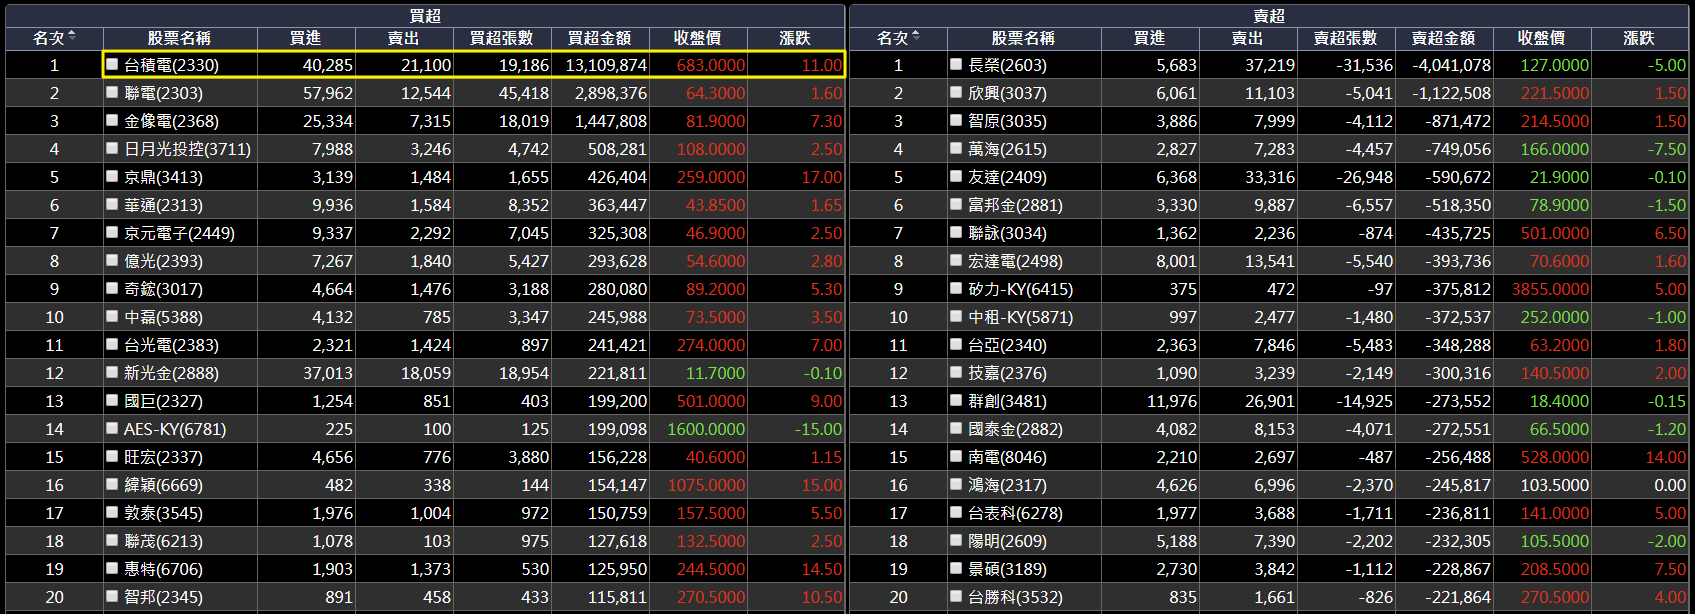Select the 中租-KY(5871) checkbox

(x=956, y=316)
